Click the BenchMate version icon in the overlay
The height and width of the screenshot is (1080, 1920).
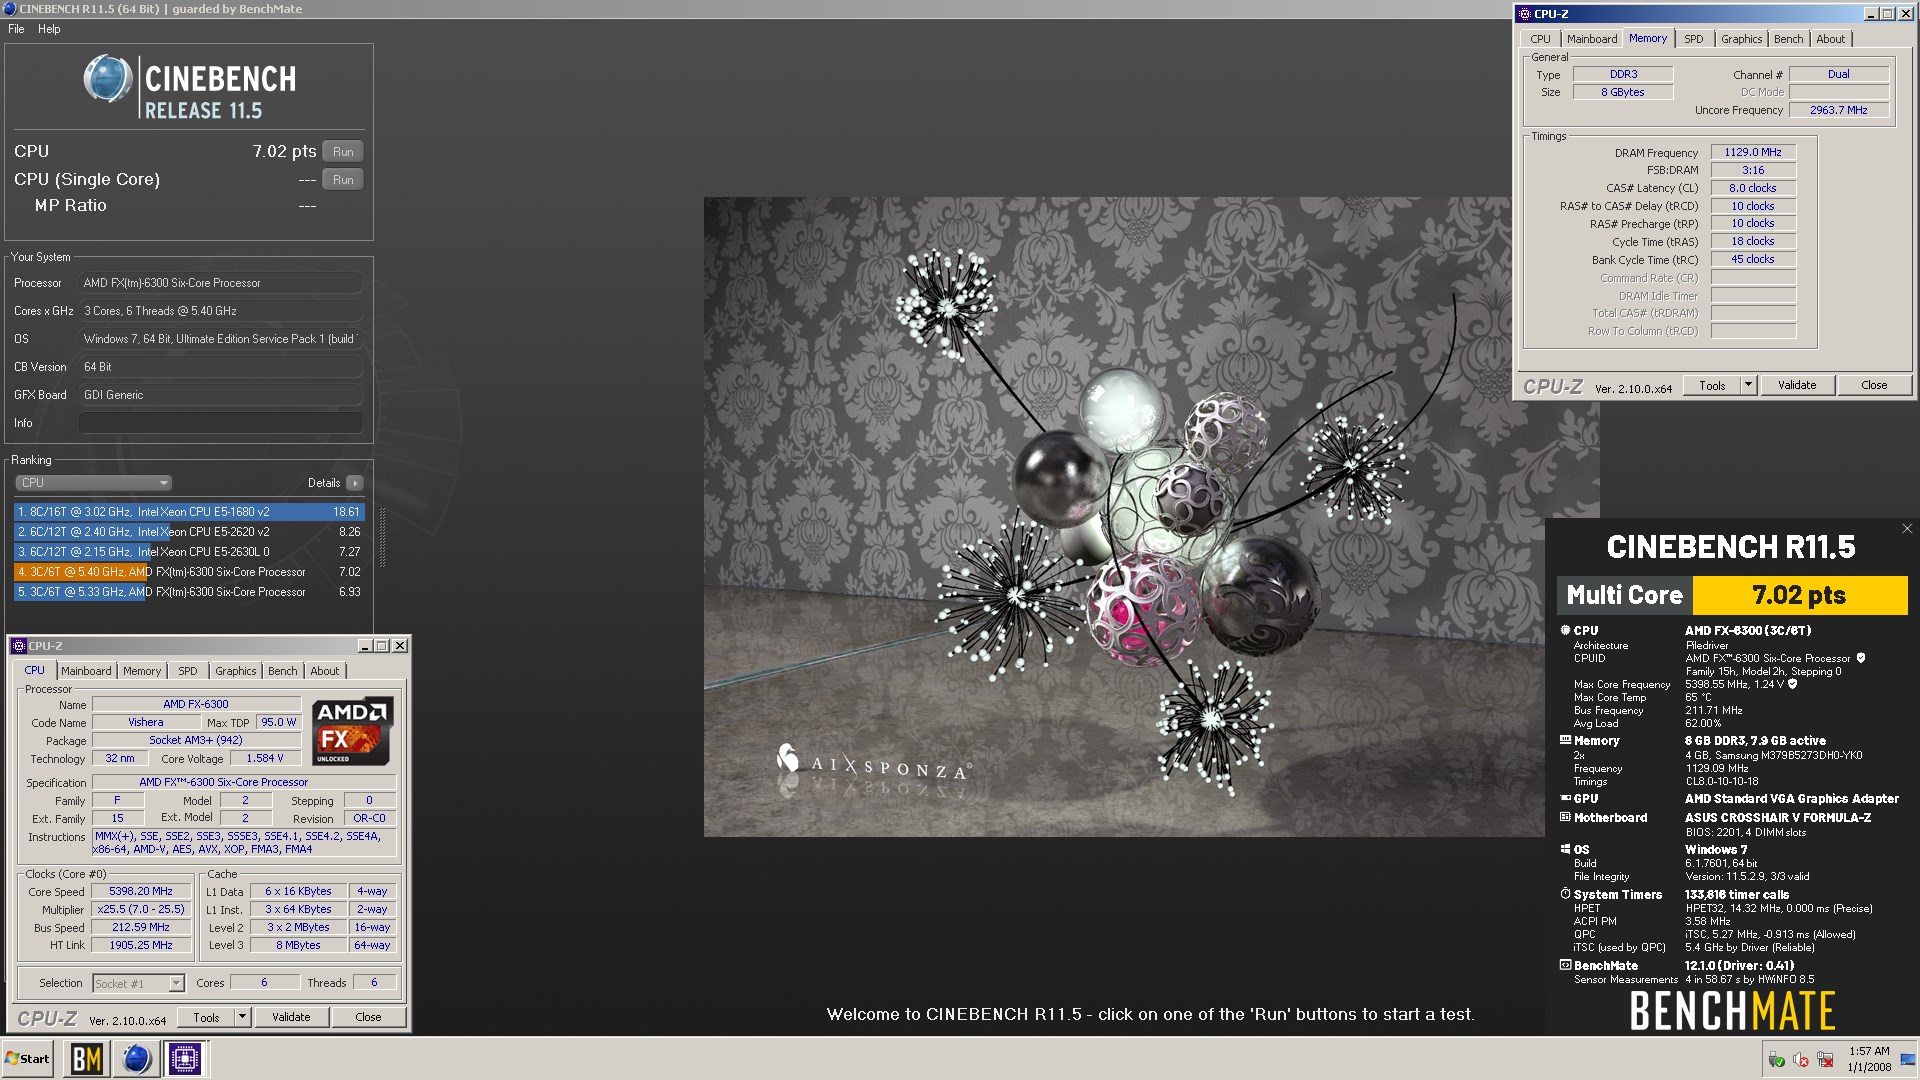coord(1565,965)
